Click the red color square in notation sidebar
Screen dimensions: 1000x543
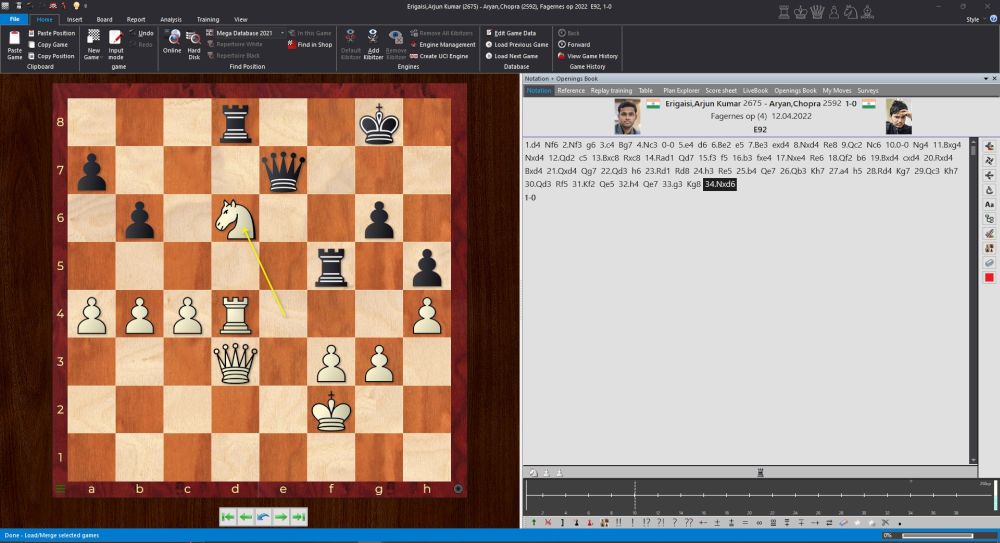989,277
